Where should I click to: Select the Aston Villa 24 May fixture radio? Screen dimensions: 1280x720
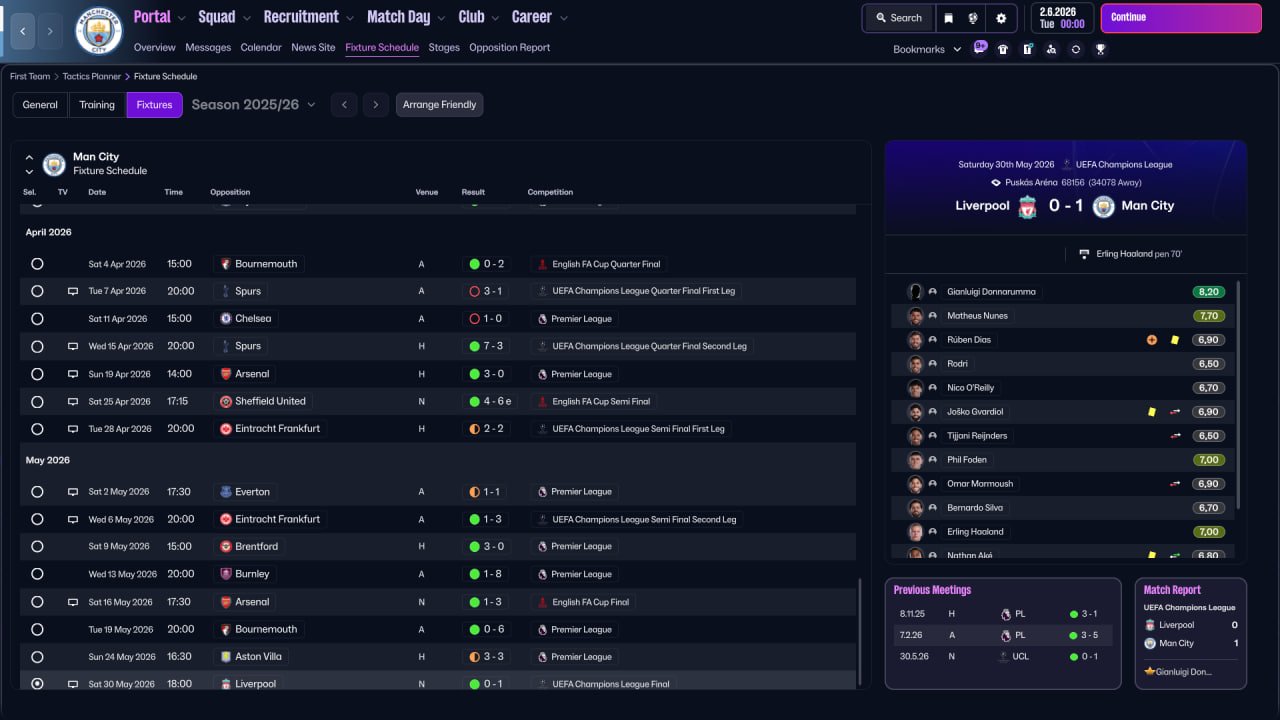37,657
